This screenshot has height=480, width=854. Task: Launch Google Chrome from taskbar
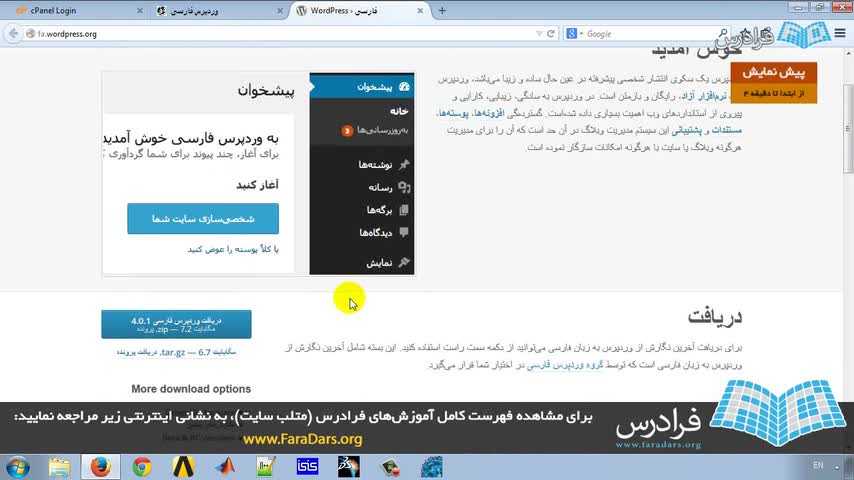click(142, 467)
